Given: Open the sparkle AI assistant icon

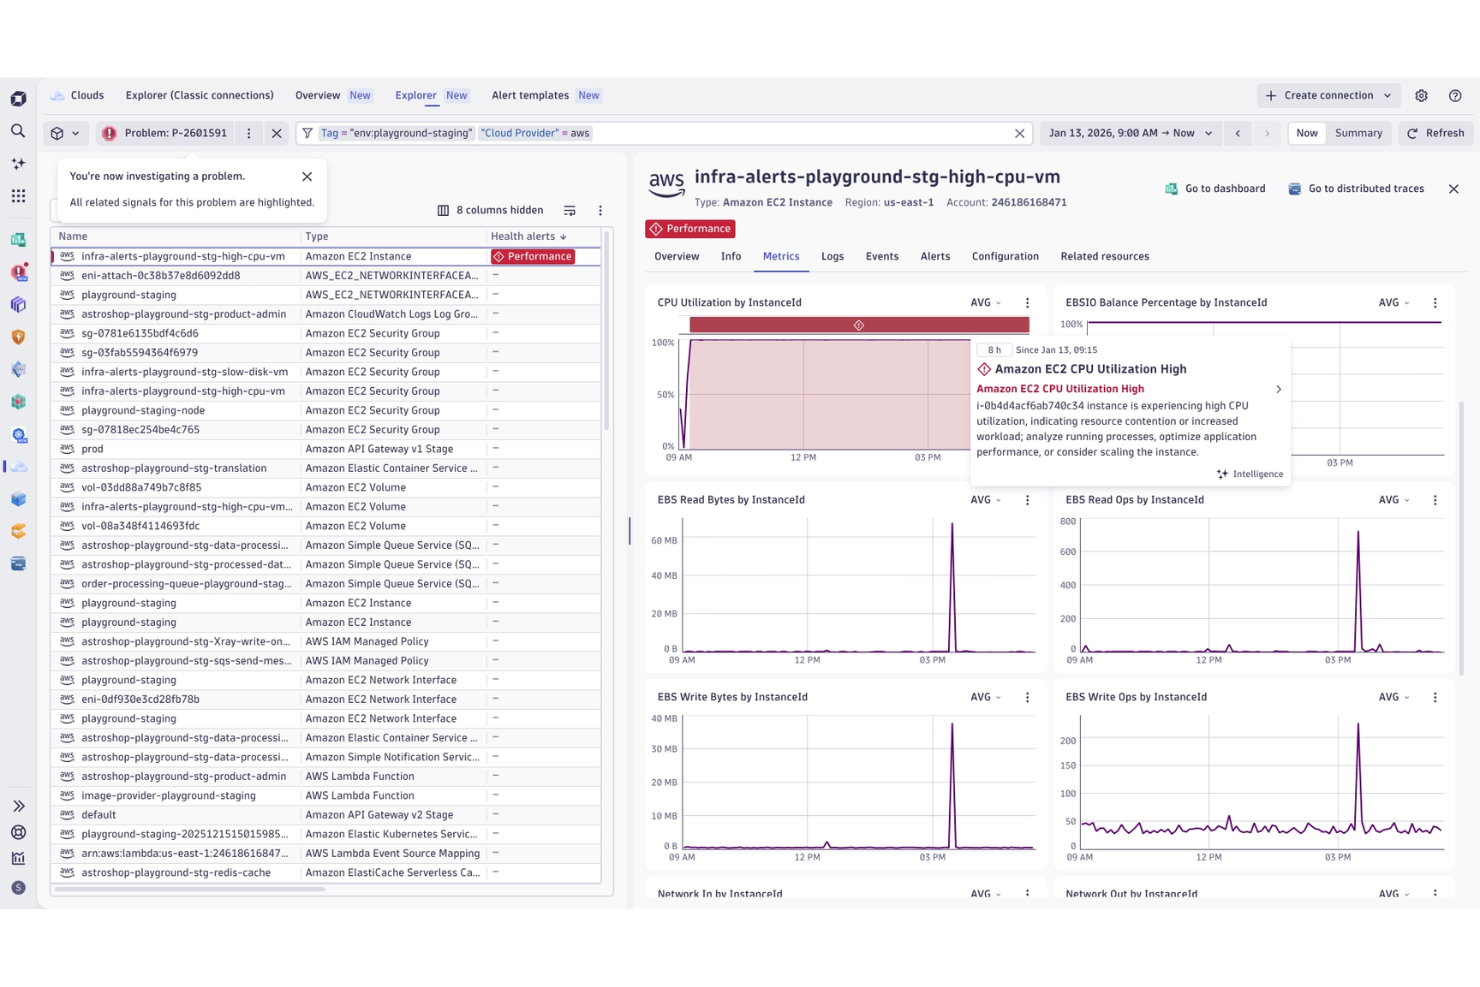Looking at the screenshot, I should (x=18, y=163).
